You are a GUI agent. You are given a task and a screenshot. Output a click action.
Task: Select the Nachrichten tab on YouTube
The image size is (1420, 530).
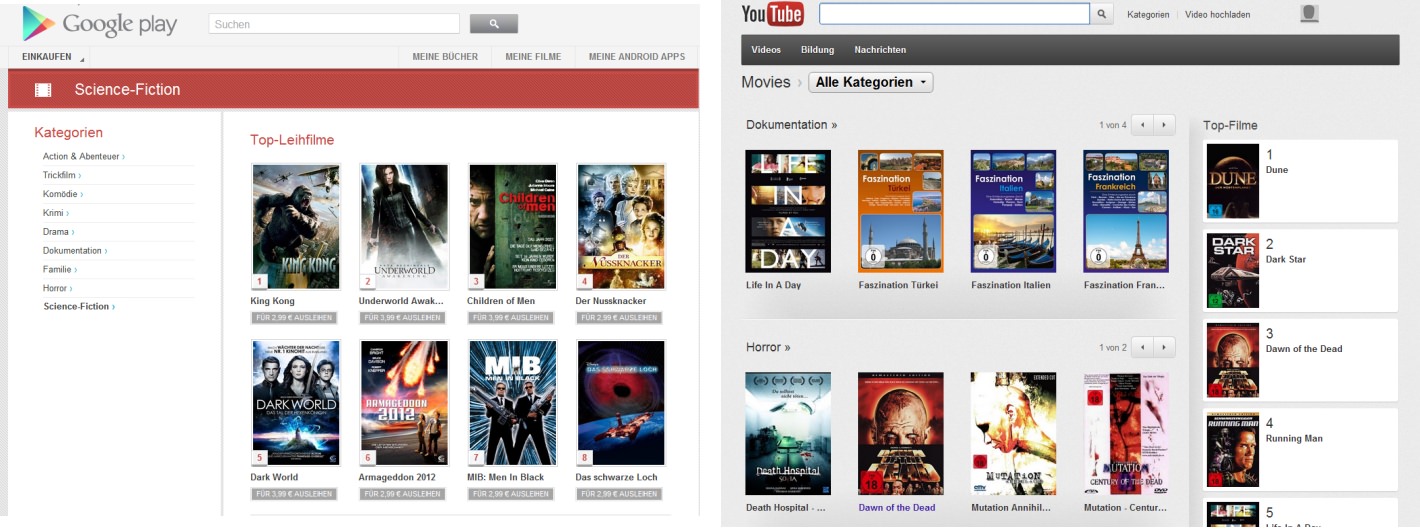[x=880, y=50]
